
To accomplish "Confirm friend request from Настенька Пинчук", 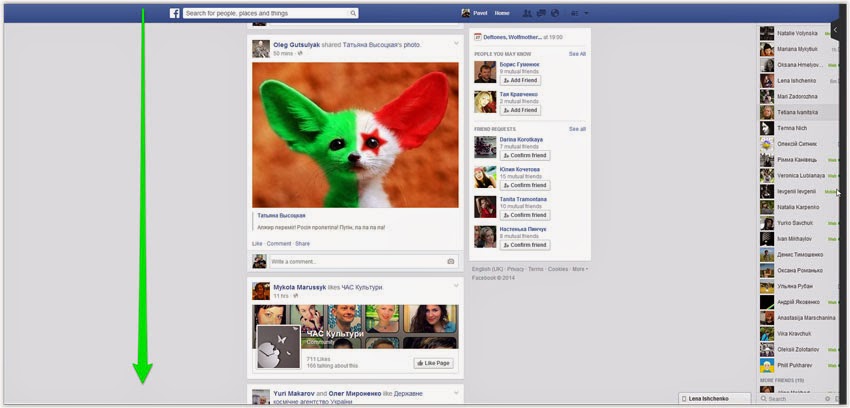I will [525, 245].
